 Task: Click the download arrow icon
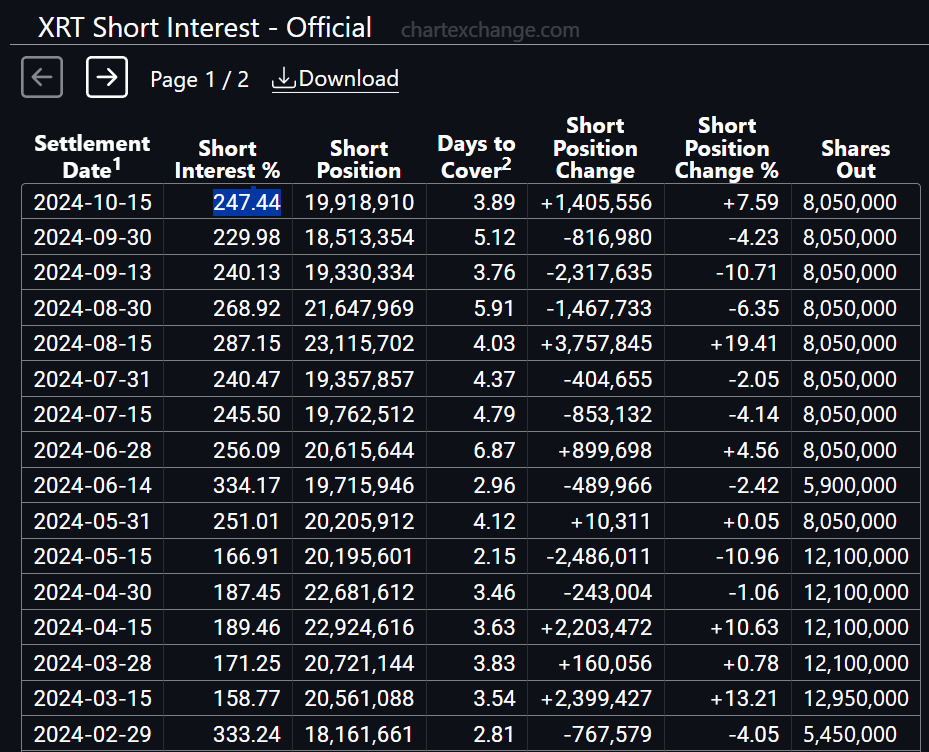(284, 79)
